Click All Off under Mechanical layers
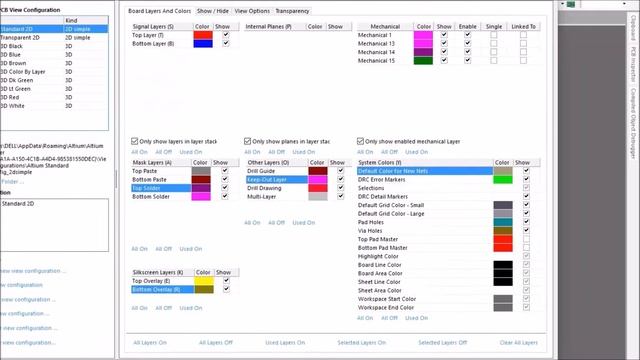 [x=389, y=152]
